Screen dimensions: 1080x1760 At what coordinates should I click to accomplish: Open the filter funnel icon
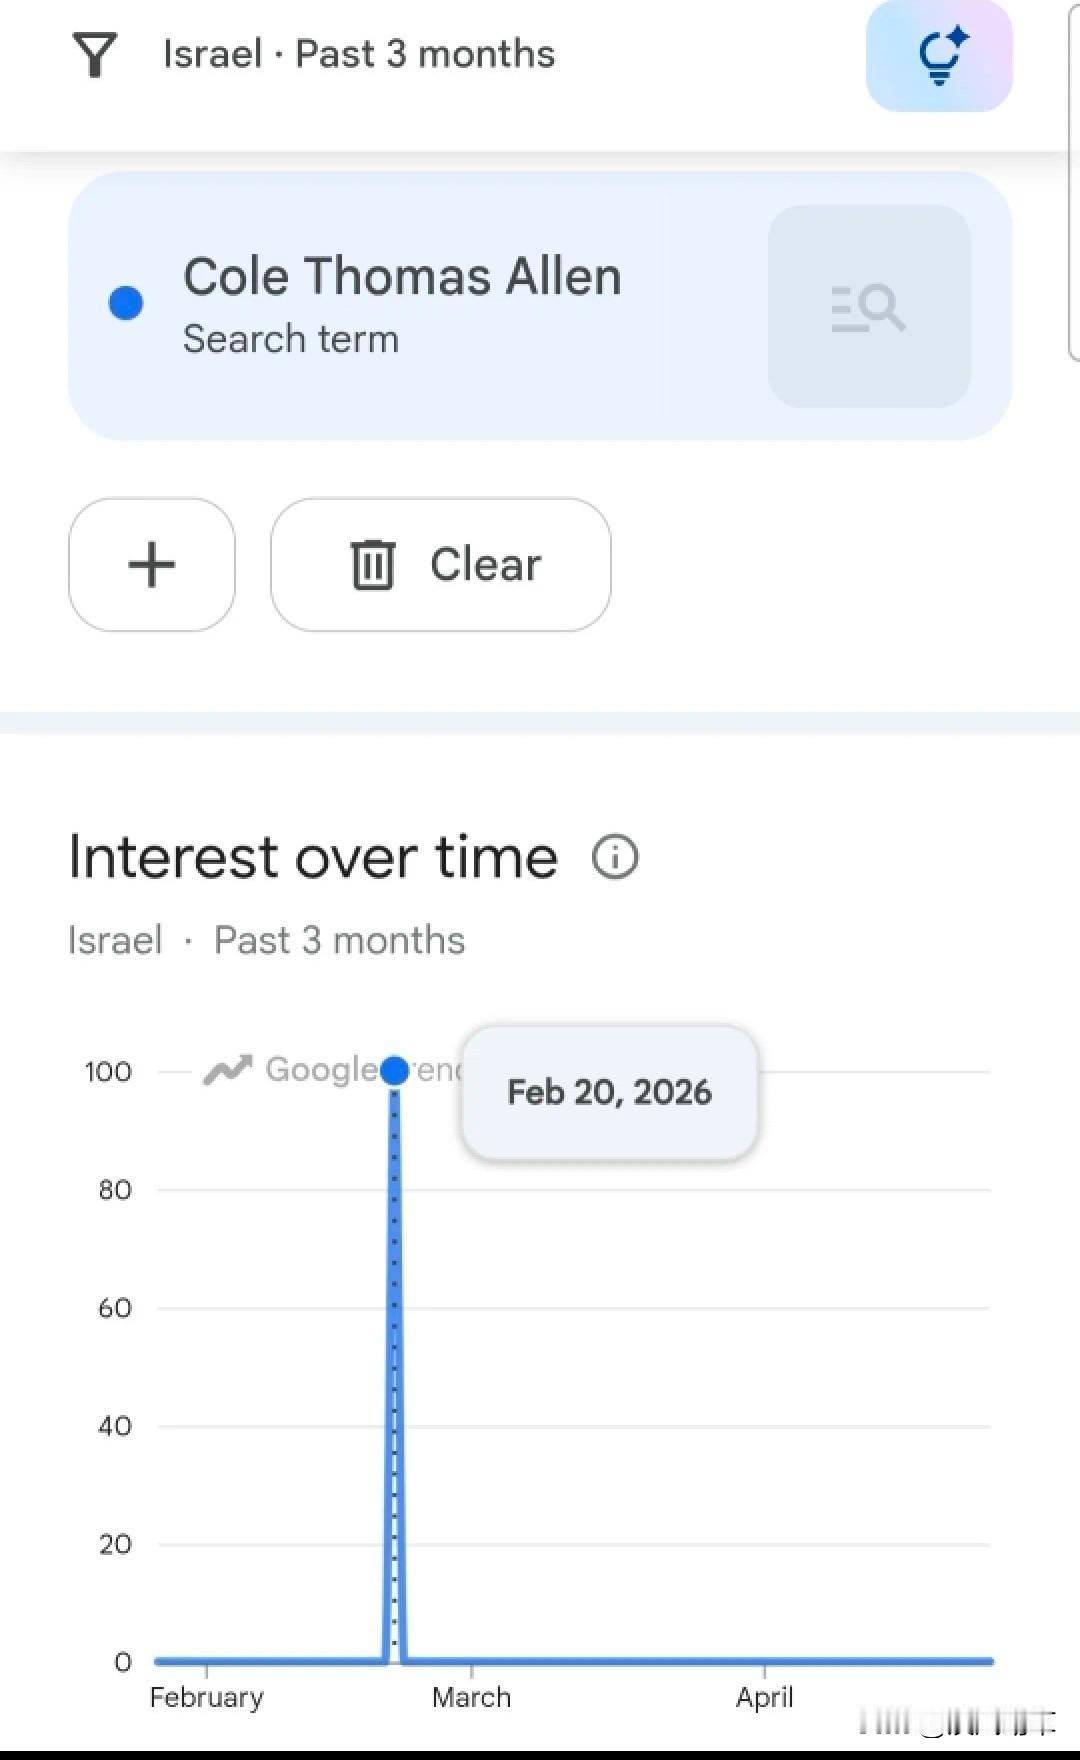coord(95,54)
